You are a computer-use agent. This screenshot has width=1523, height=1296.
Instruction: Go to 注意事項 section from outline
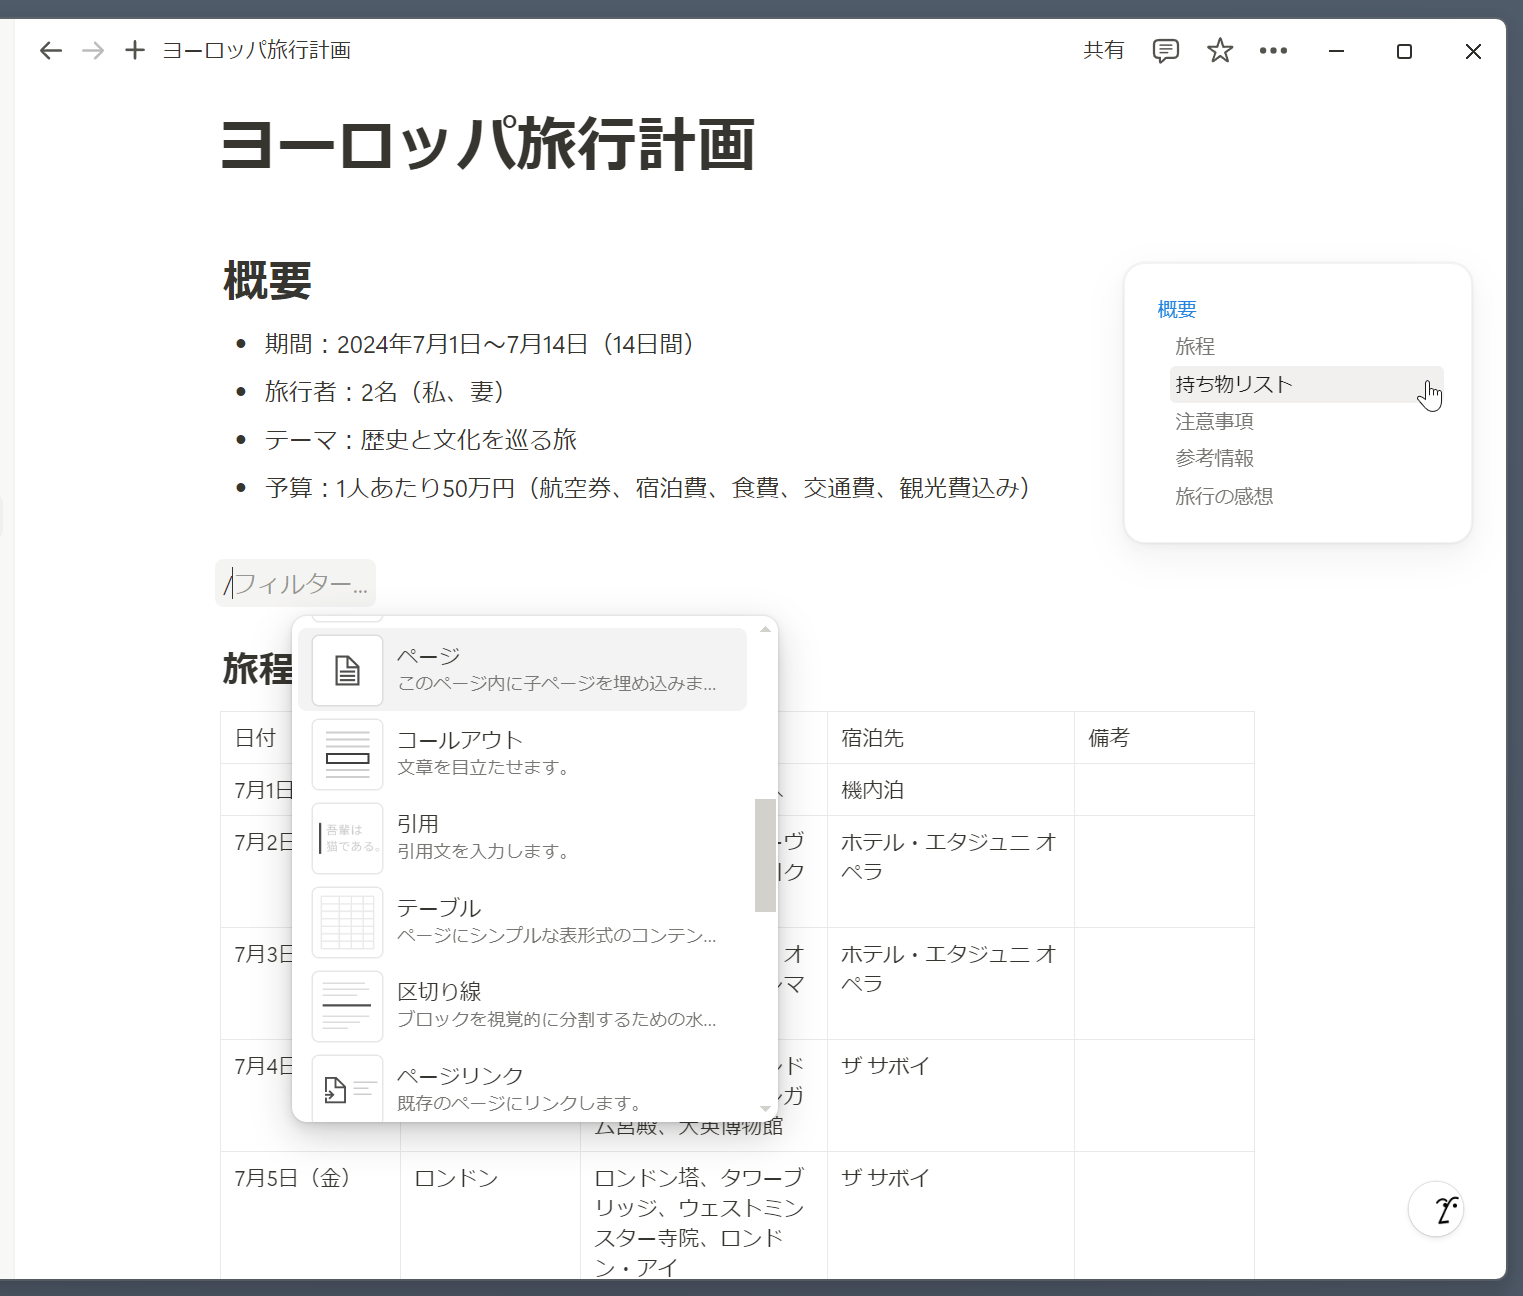tap(1214, 422)
